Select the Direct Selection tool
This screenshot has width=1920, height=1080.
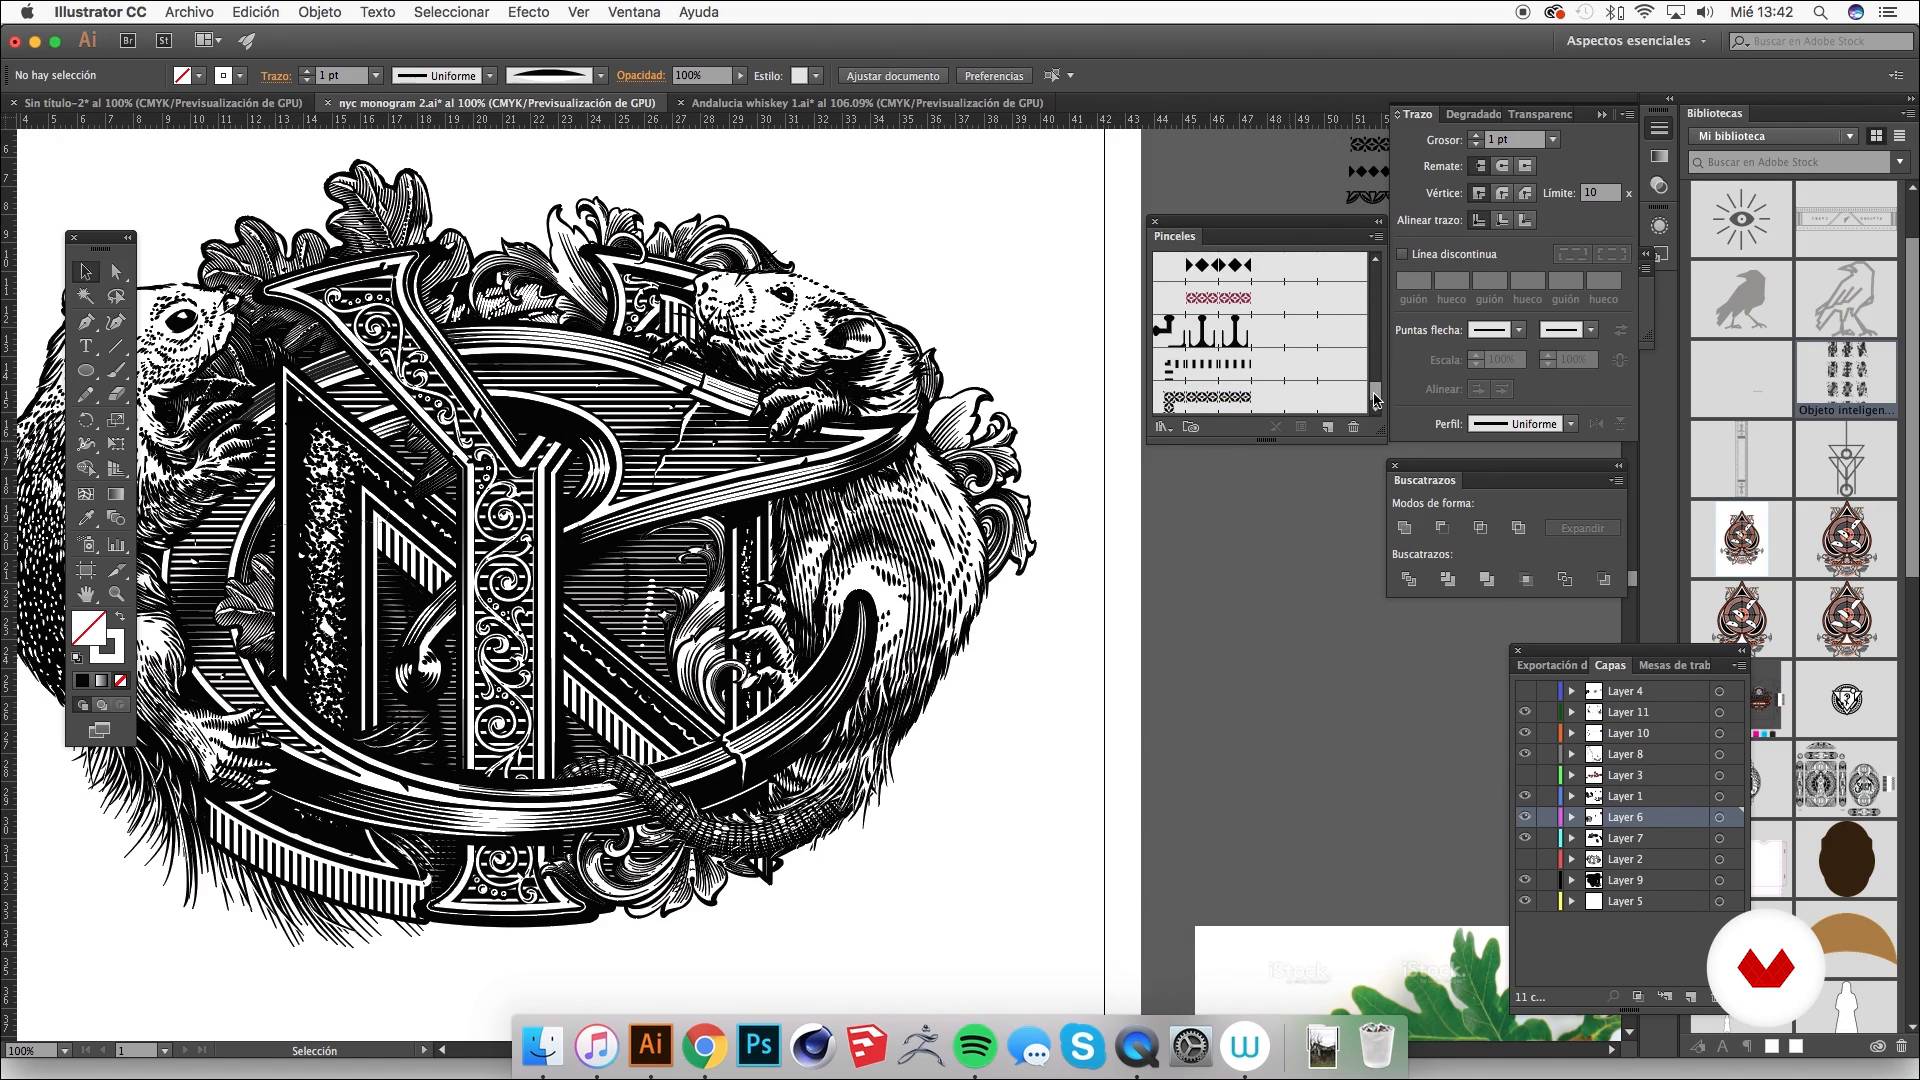point(116,271)
